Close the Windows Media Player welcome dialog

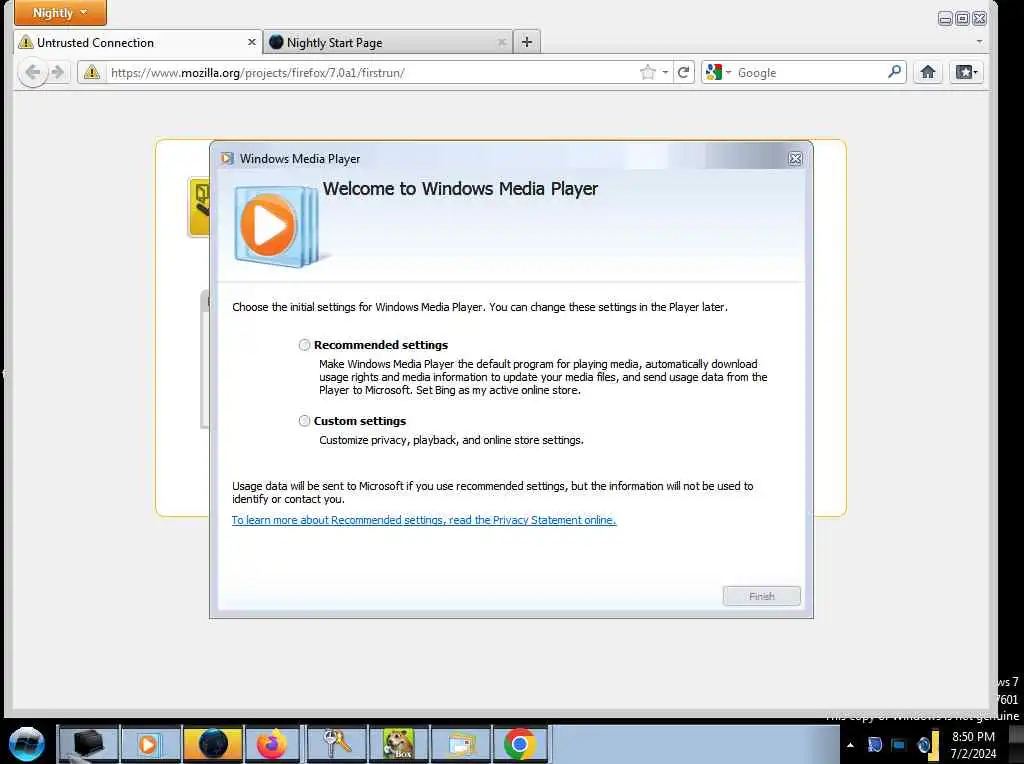(x=795, y=159)
